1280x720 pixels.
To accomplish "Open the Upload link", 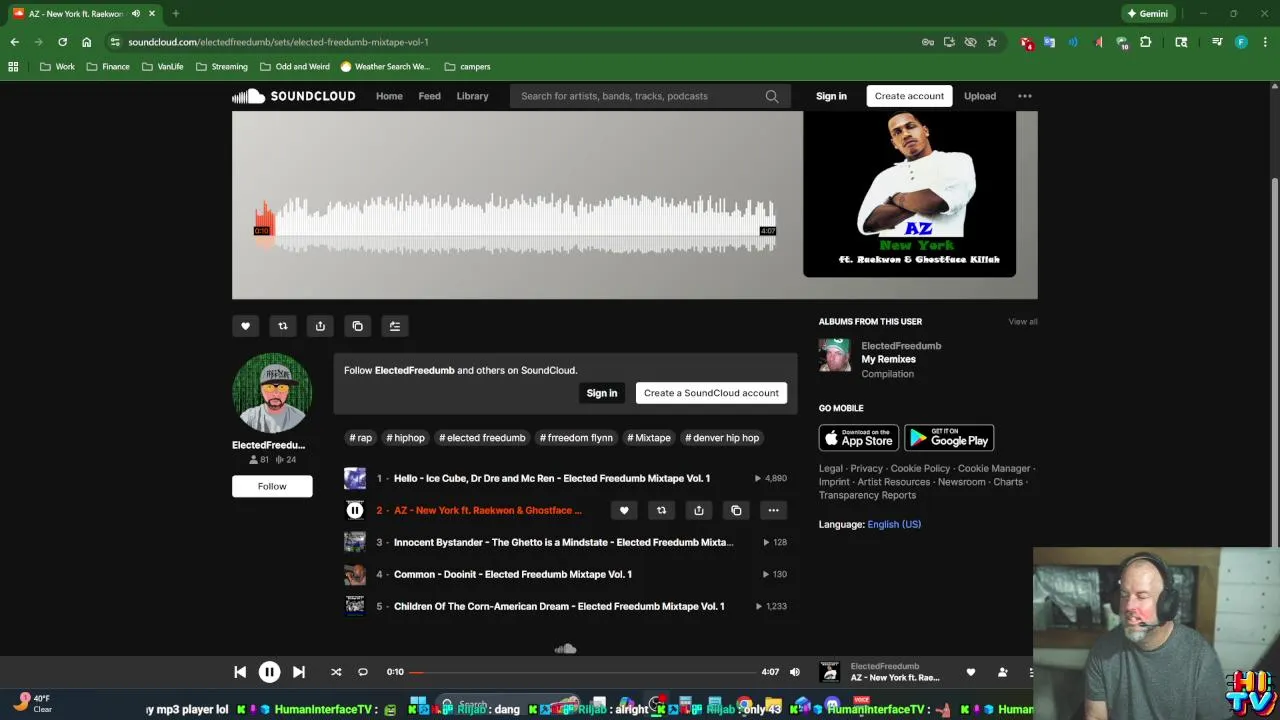I will point(980,96).
